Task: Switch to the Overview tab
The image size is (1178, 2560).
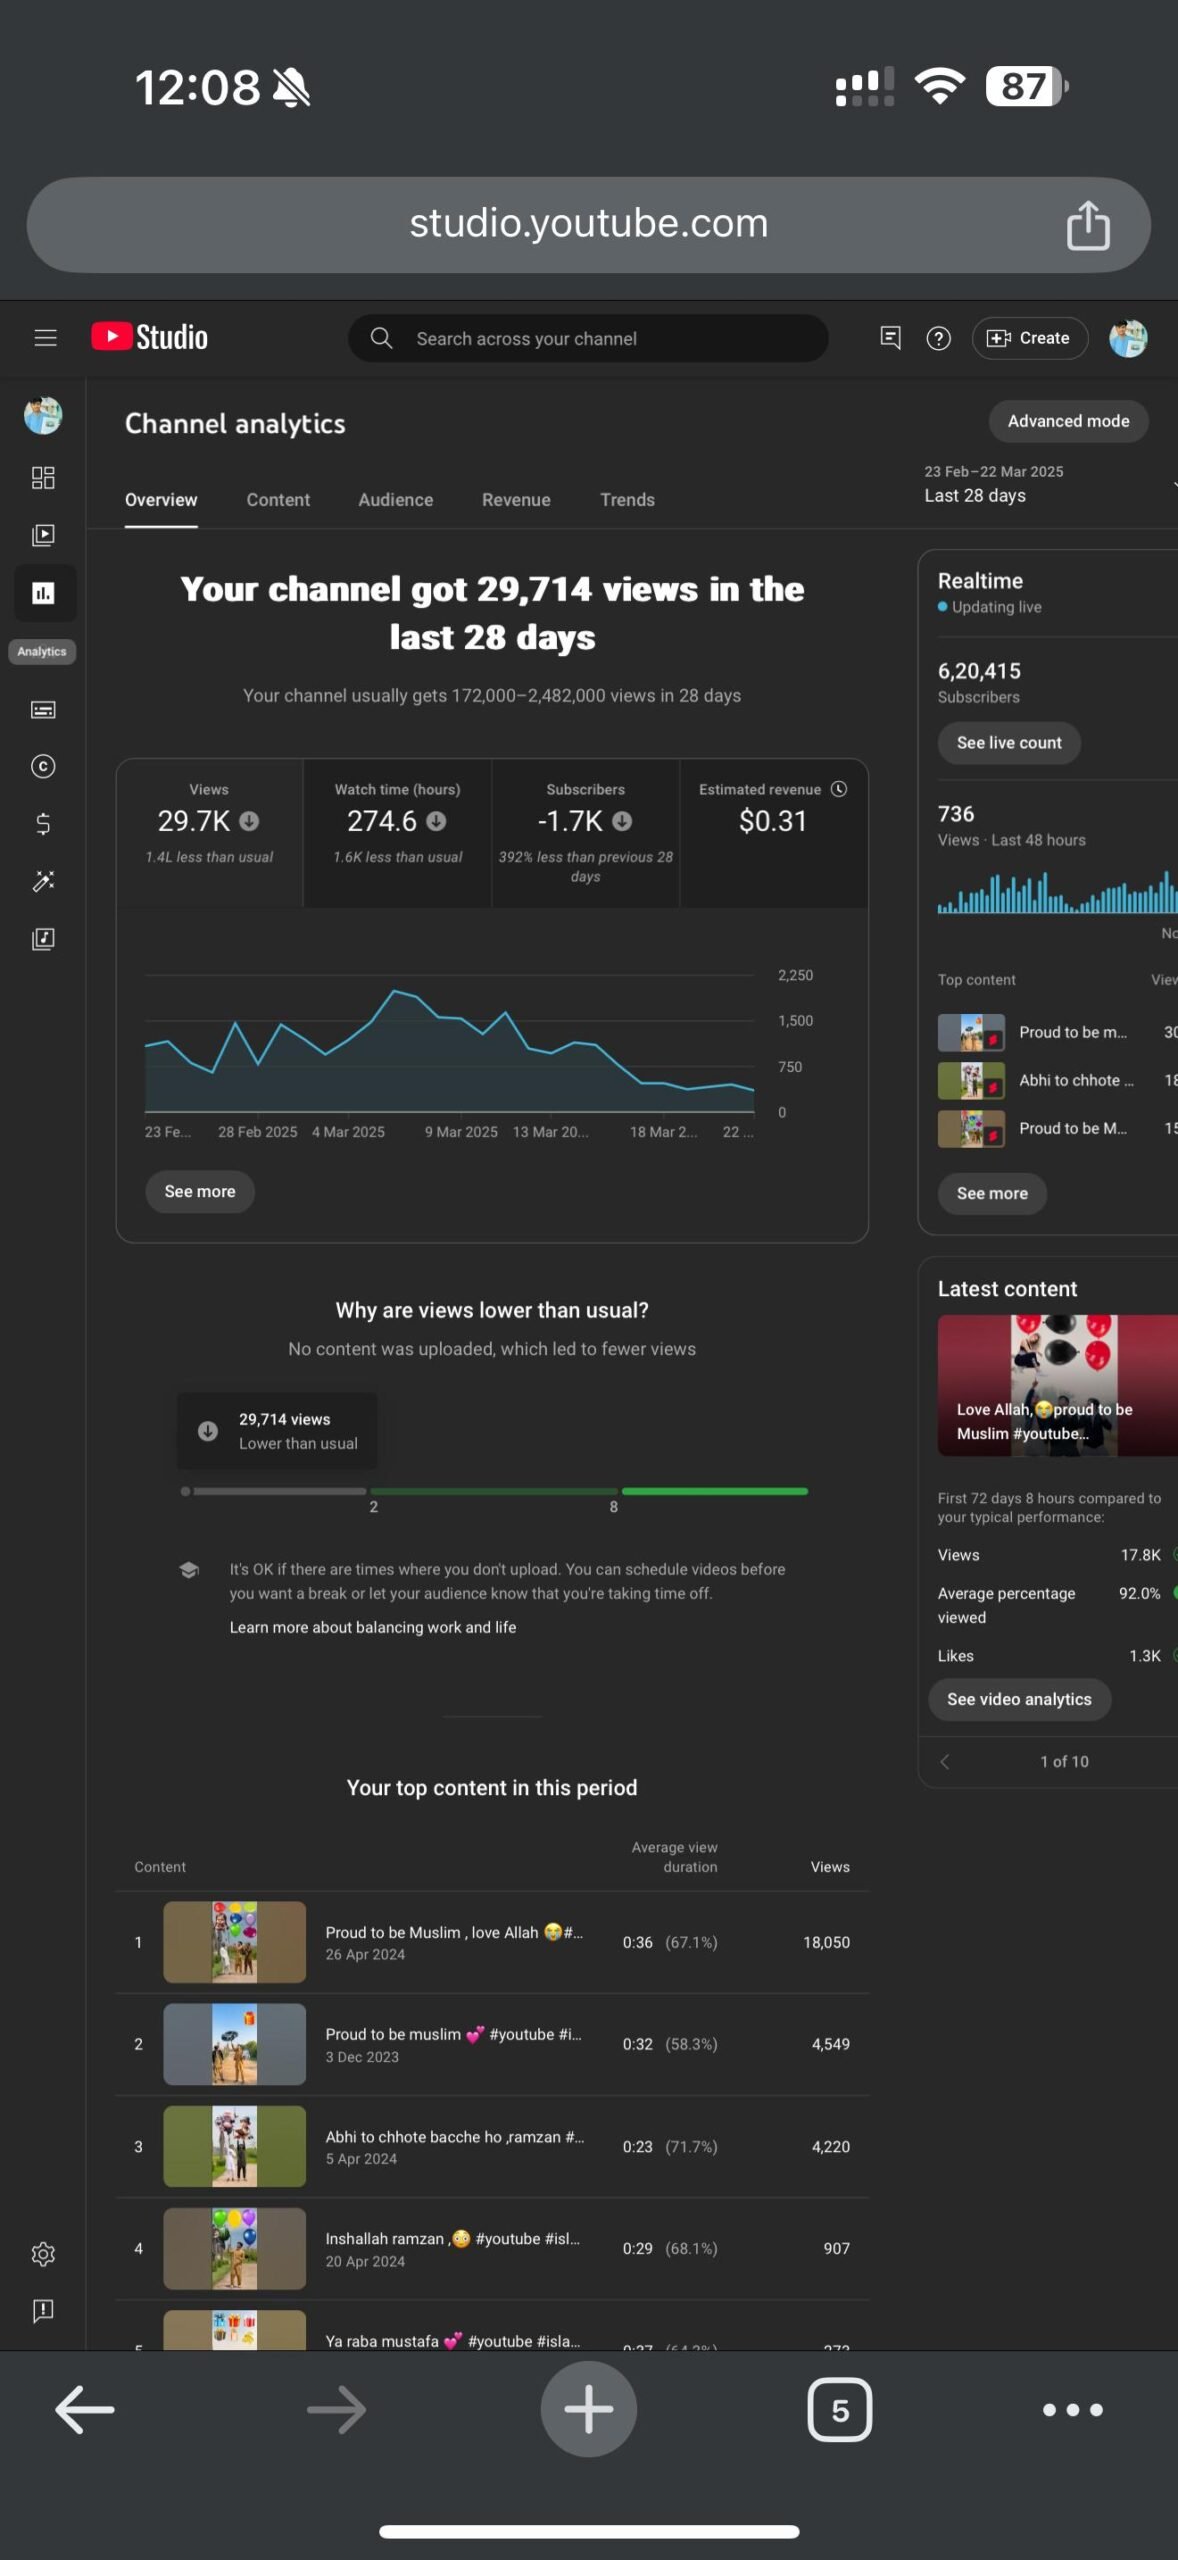Action: pos(161,500)
